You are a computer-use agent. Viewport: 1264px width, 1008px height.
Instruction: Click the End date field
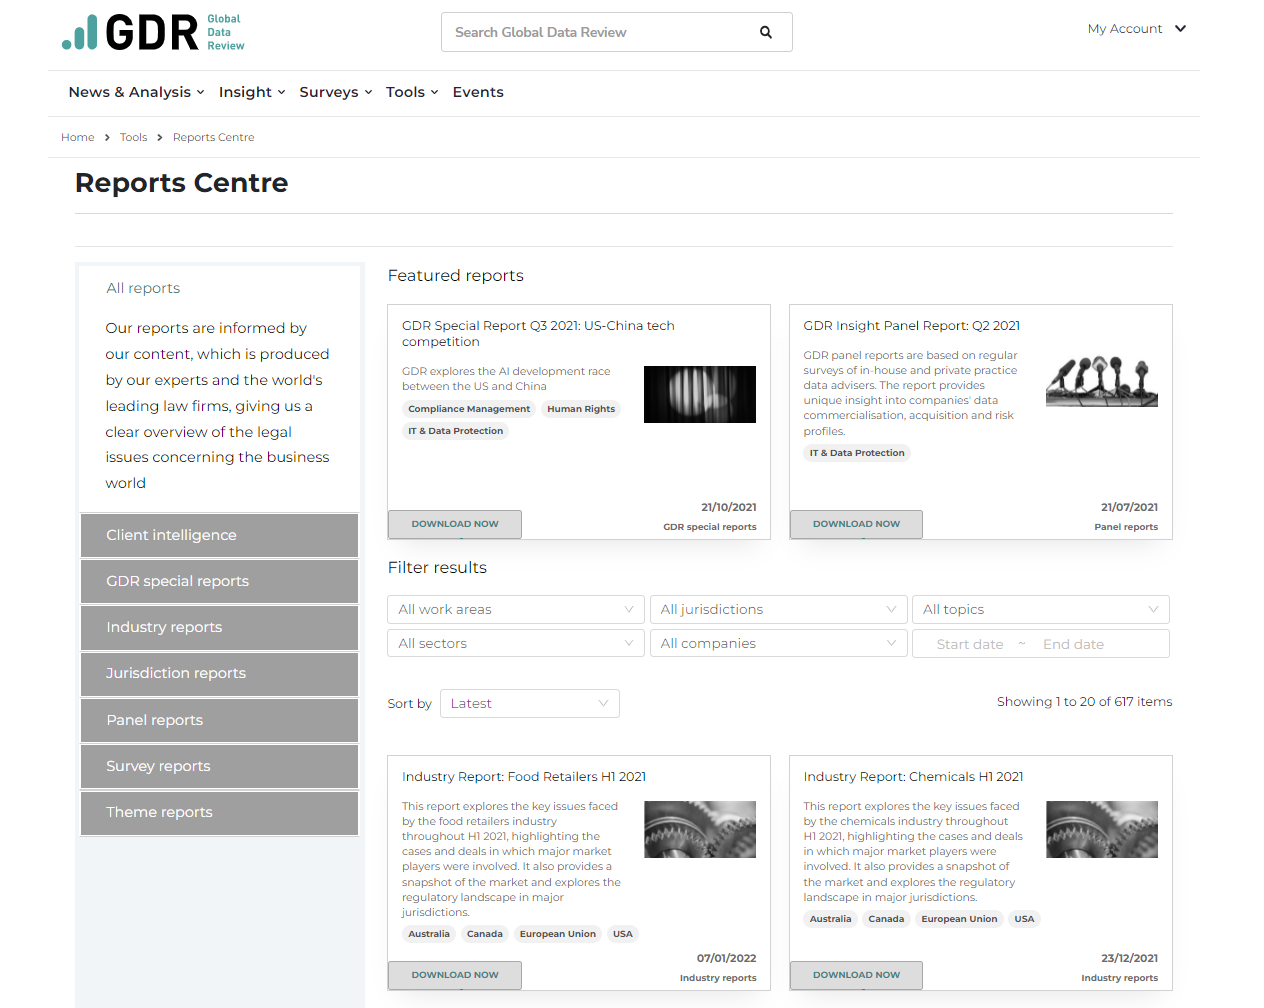pyautogui.click(x=1074, y=644)
